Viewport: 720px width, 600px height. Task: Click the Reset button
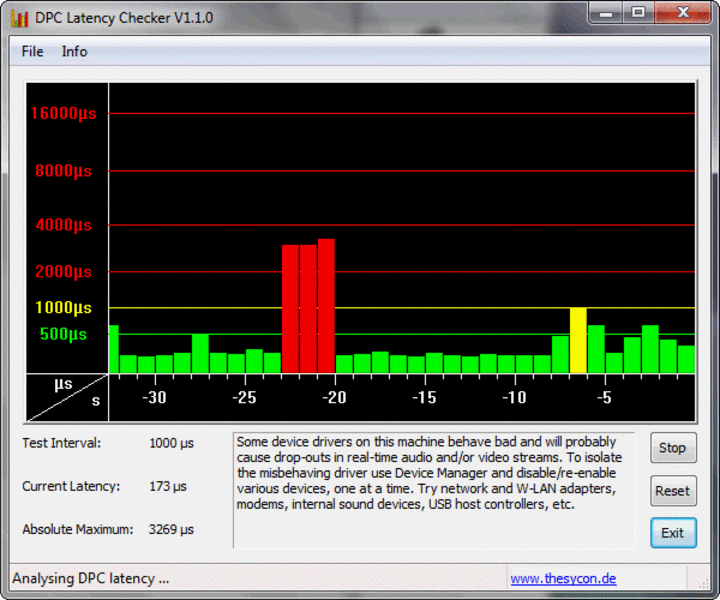pos(673,491)
